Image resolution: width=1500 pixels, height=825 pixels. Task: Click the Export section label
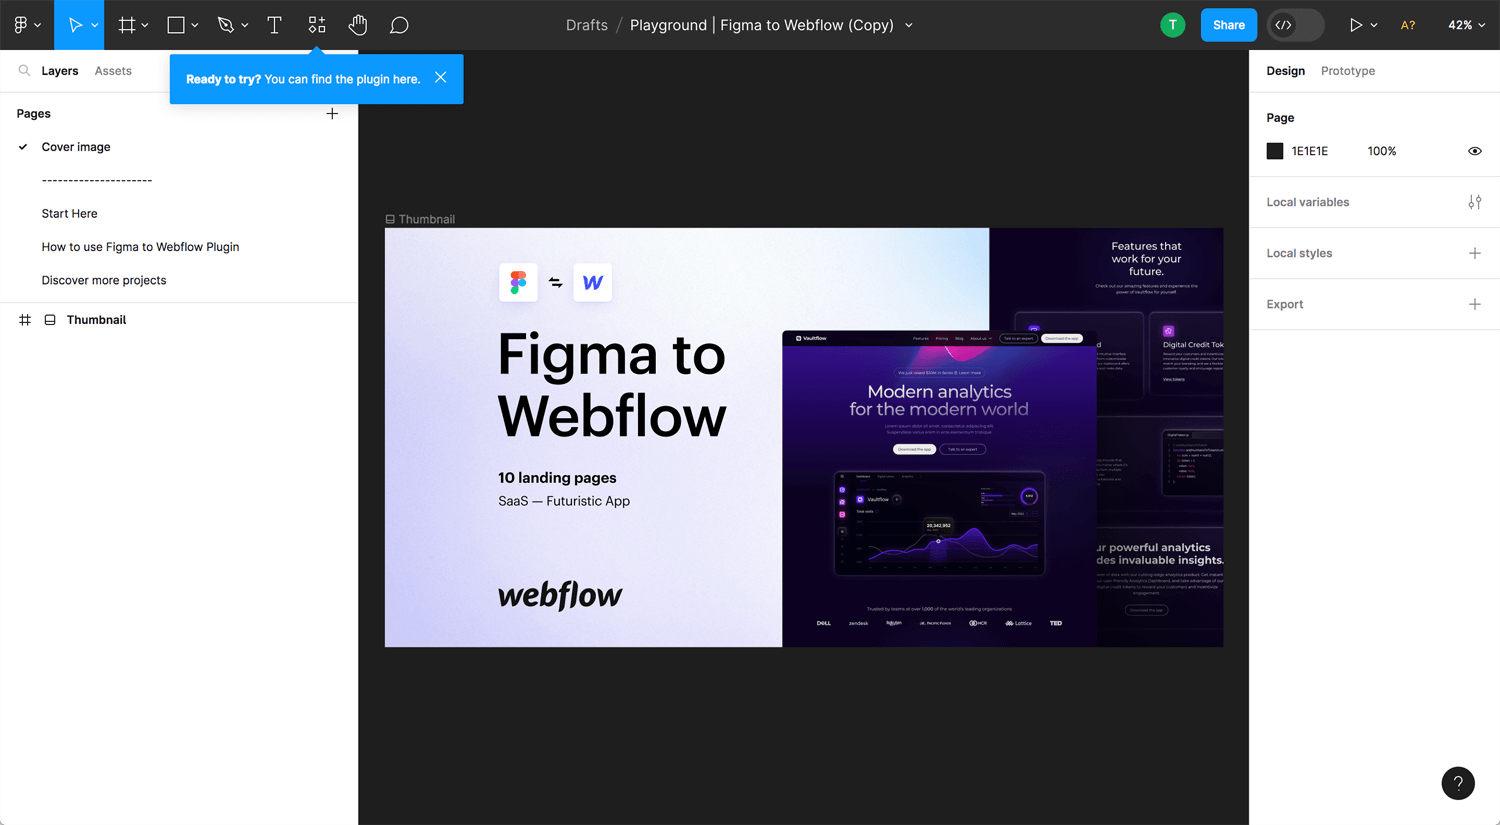pos(1284,304)
